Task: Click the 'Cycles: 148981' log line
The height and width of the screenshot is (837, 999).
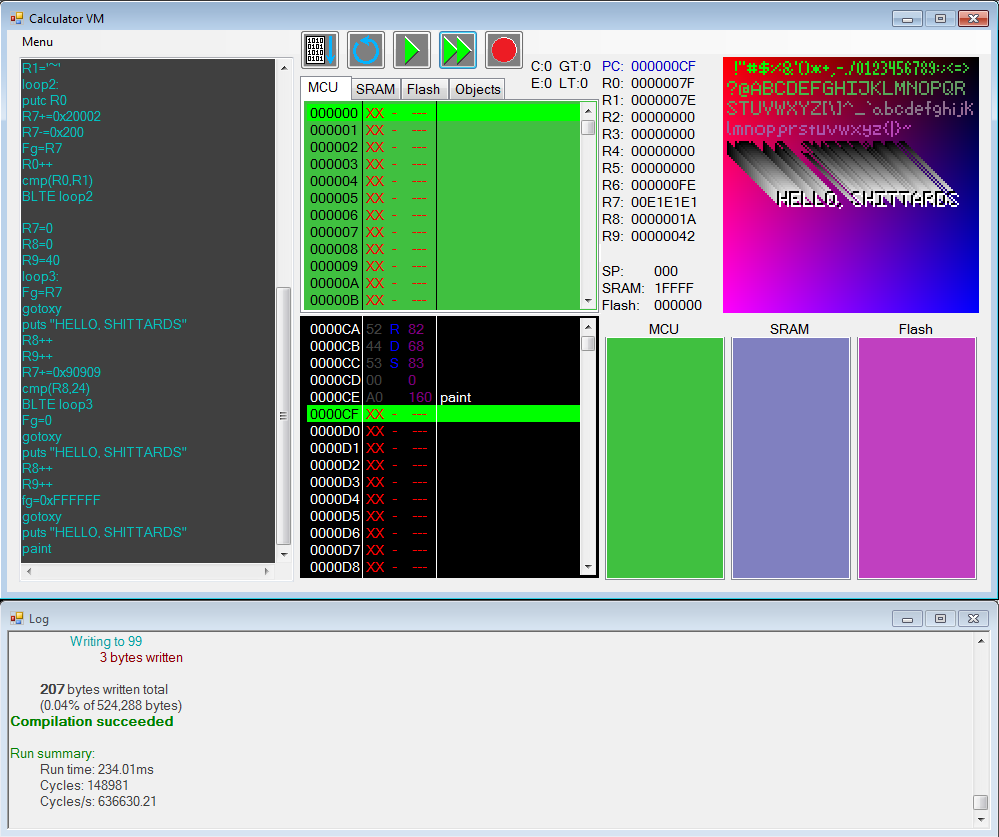Action: point(84,785)
